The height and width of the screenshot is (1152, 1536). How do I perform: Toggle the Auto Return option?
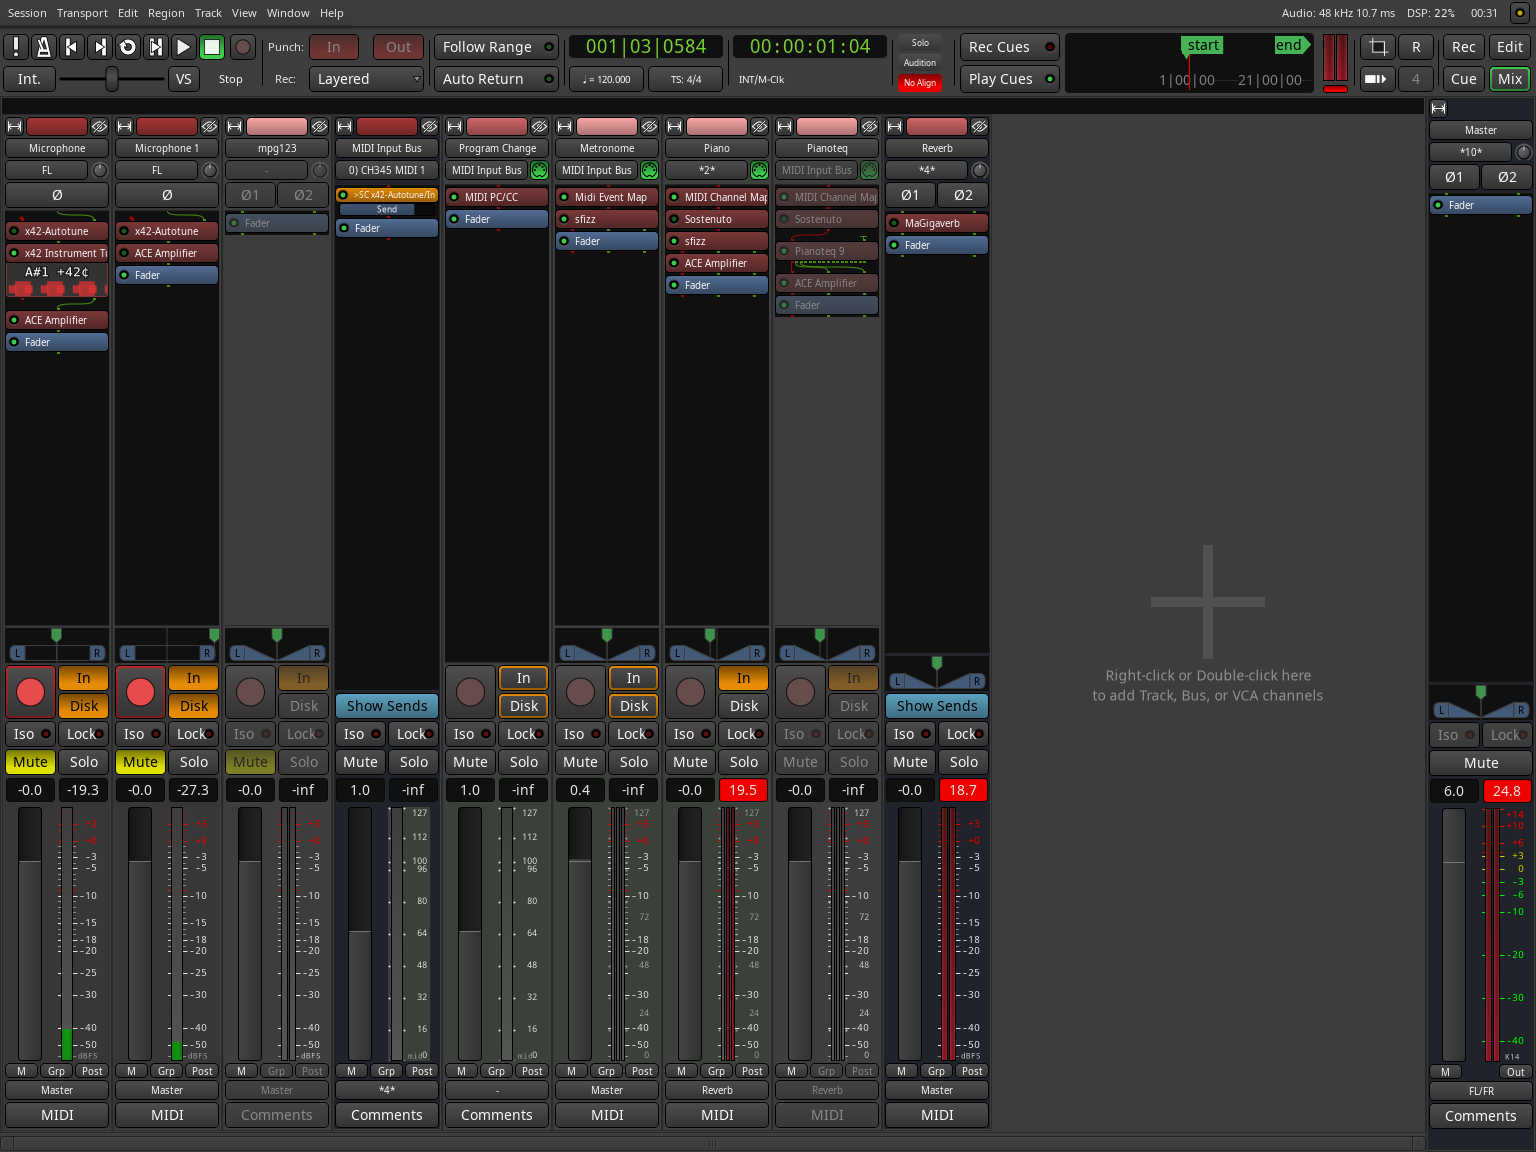click(497, 79)
